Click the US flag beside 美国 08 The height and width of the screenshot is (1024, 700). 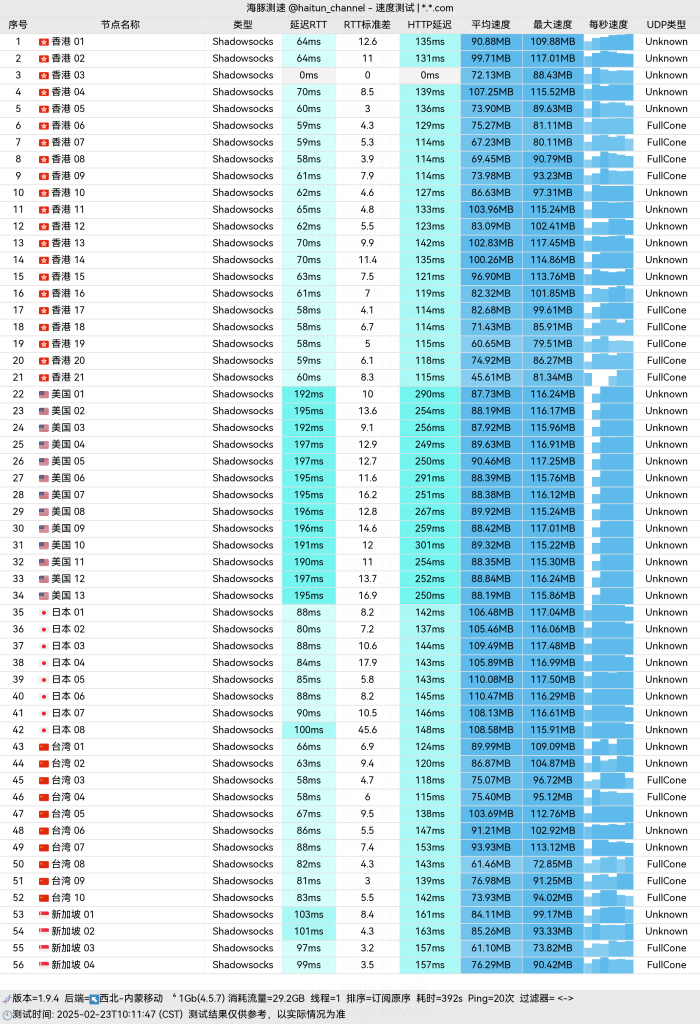[x=44, y=512]
